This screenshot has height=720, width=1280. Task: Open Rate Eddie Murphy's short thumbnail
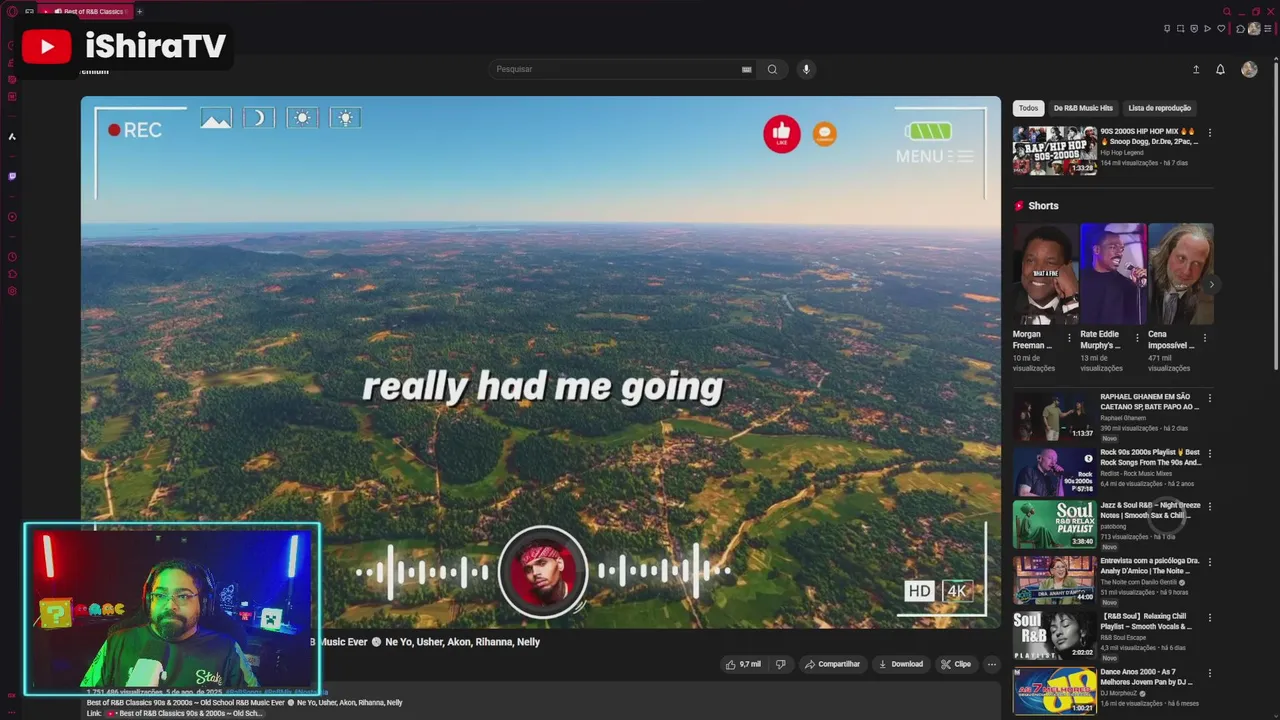pos(1113,273)
